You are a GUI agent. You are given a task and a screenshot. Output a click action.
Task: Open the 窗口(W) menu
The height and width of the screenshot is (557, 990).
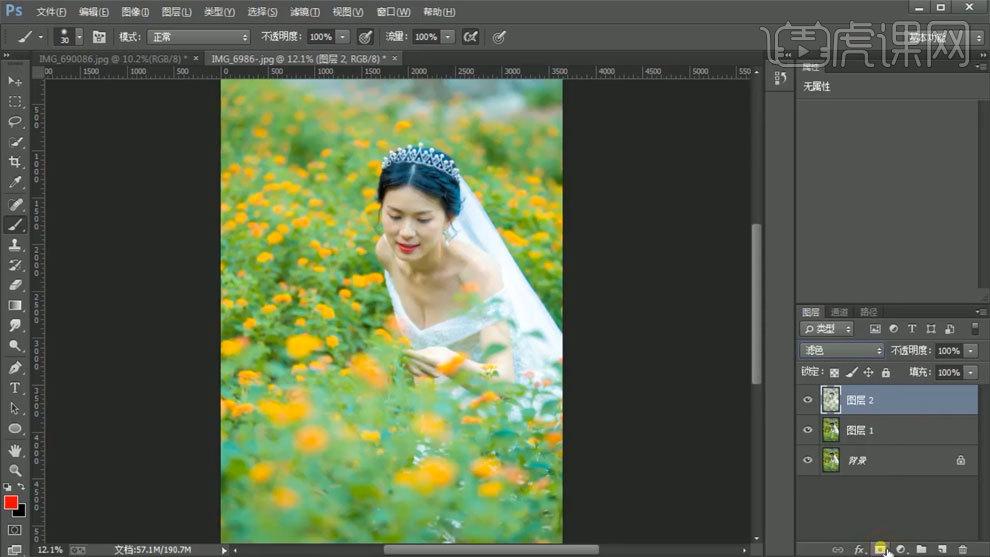coord(393,12)
